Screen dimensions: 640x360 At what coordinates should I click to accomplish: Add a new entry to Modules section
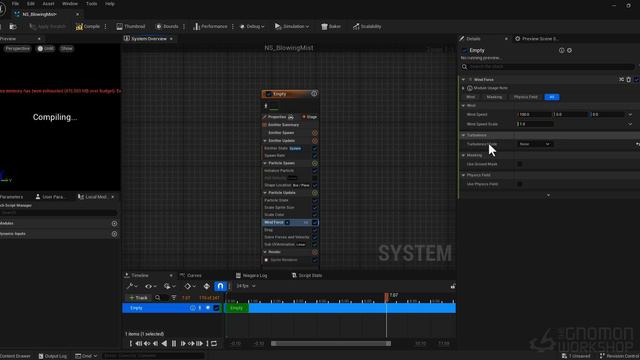tap(114, 223)
